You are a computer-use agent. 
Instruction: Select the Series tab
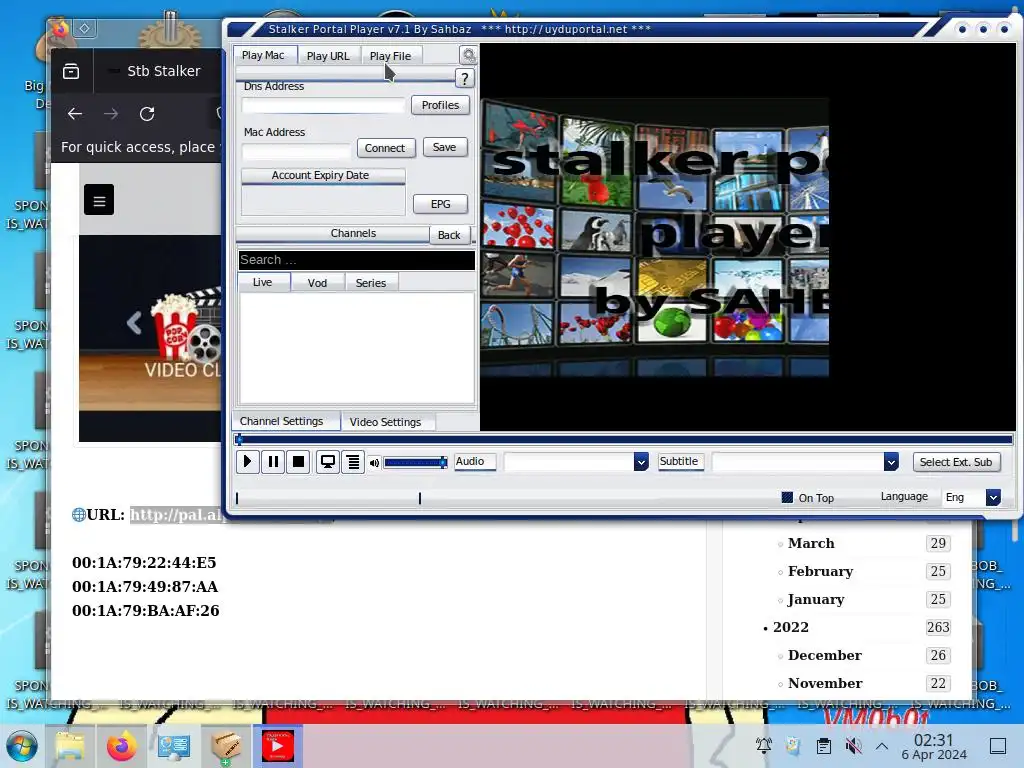(370, 283)
